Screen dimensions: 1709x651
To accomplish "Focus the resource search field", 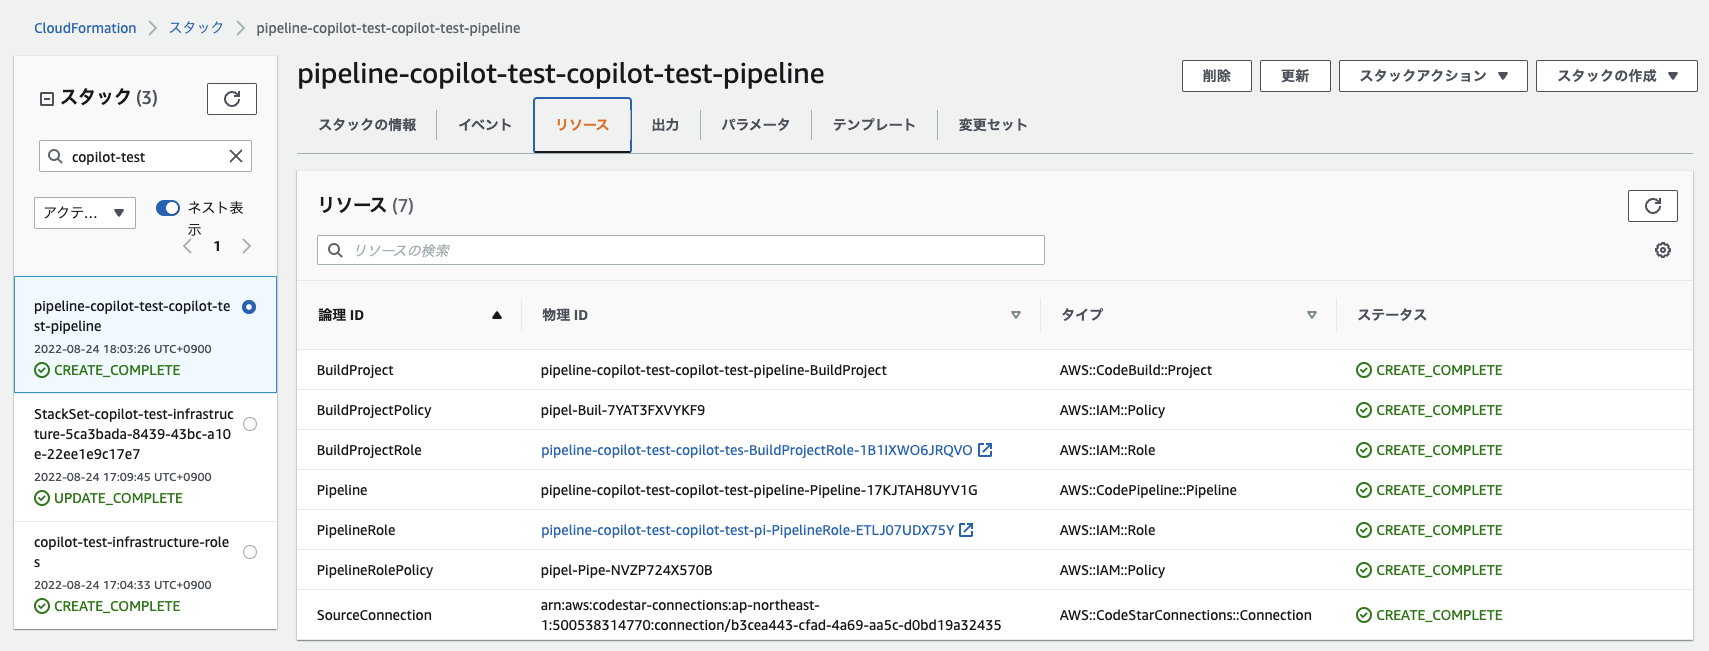I will click(690, 250).
